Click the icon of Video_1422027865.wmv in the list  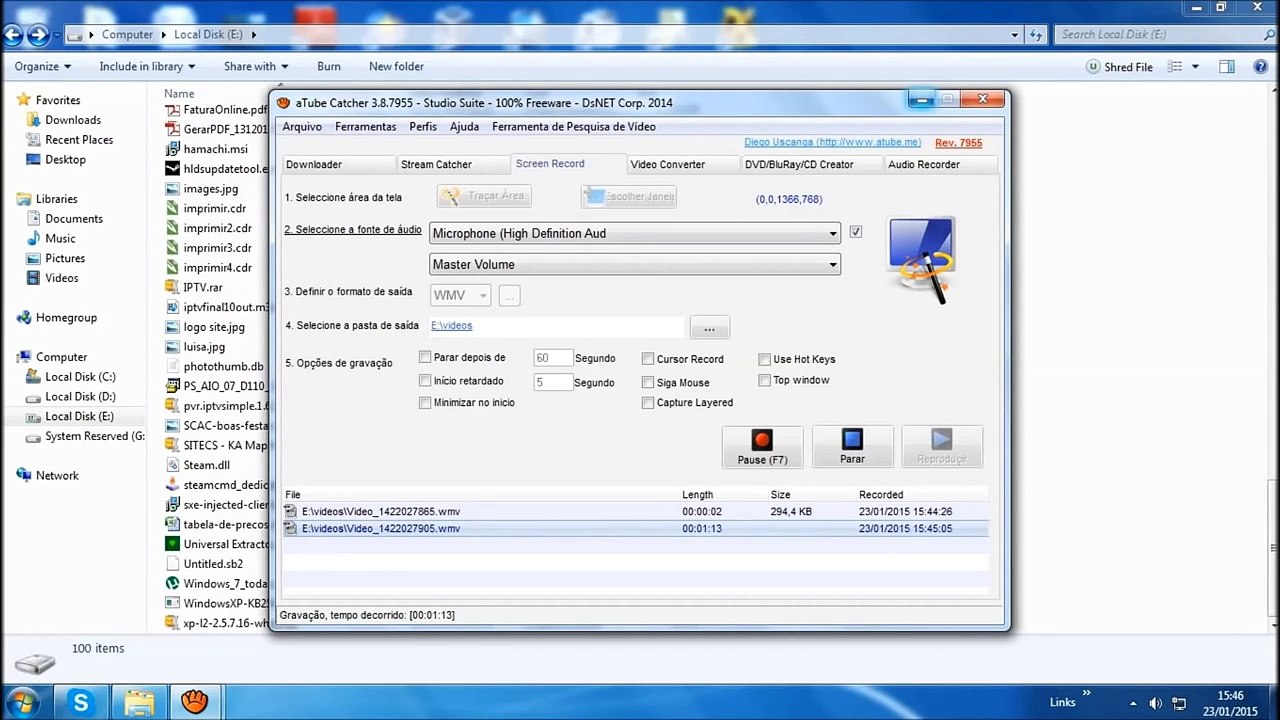291,512
